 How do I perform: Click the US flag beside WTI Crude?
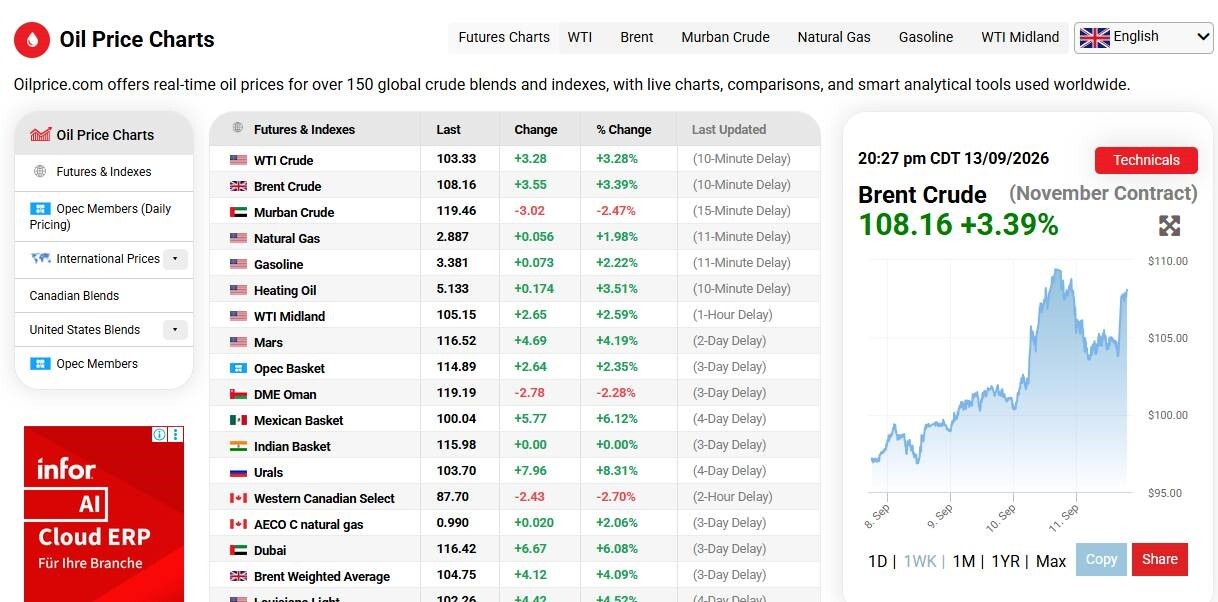tap(238, 160)
